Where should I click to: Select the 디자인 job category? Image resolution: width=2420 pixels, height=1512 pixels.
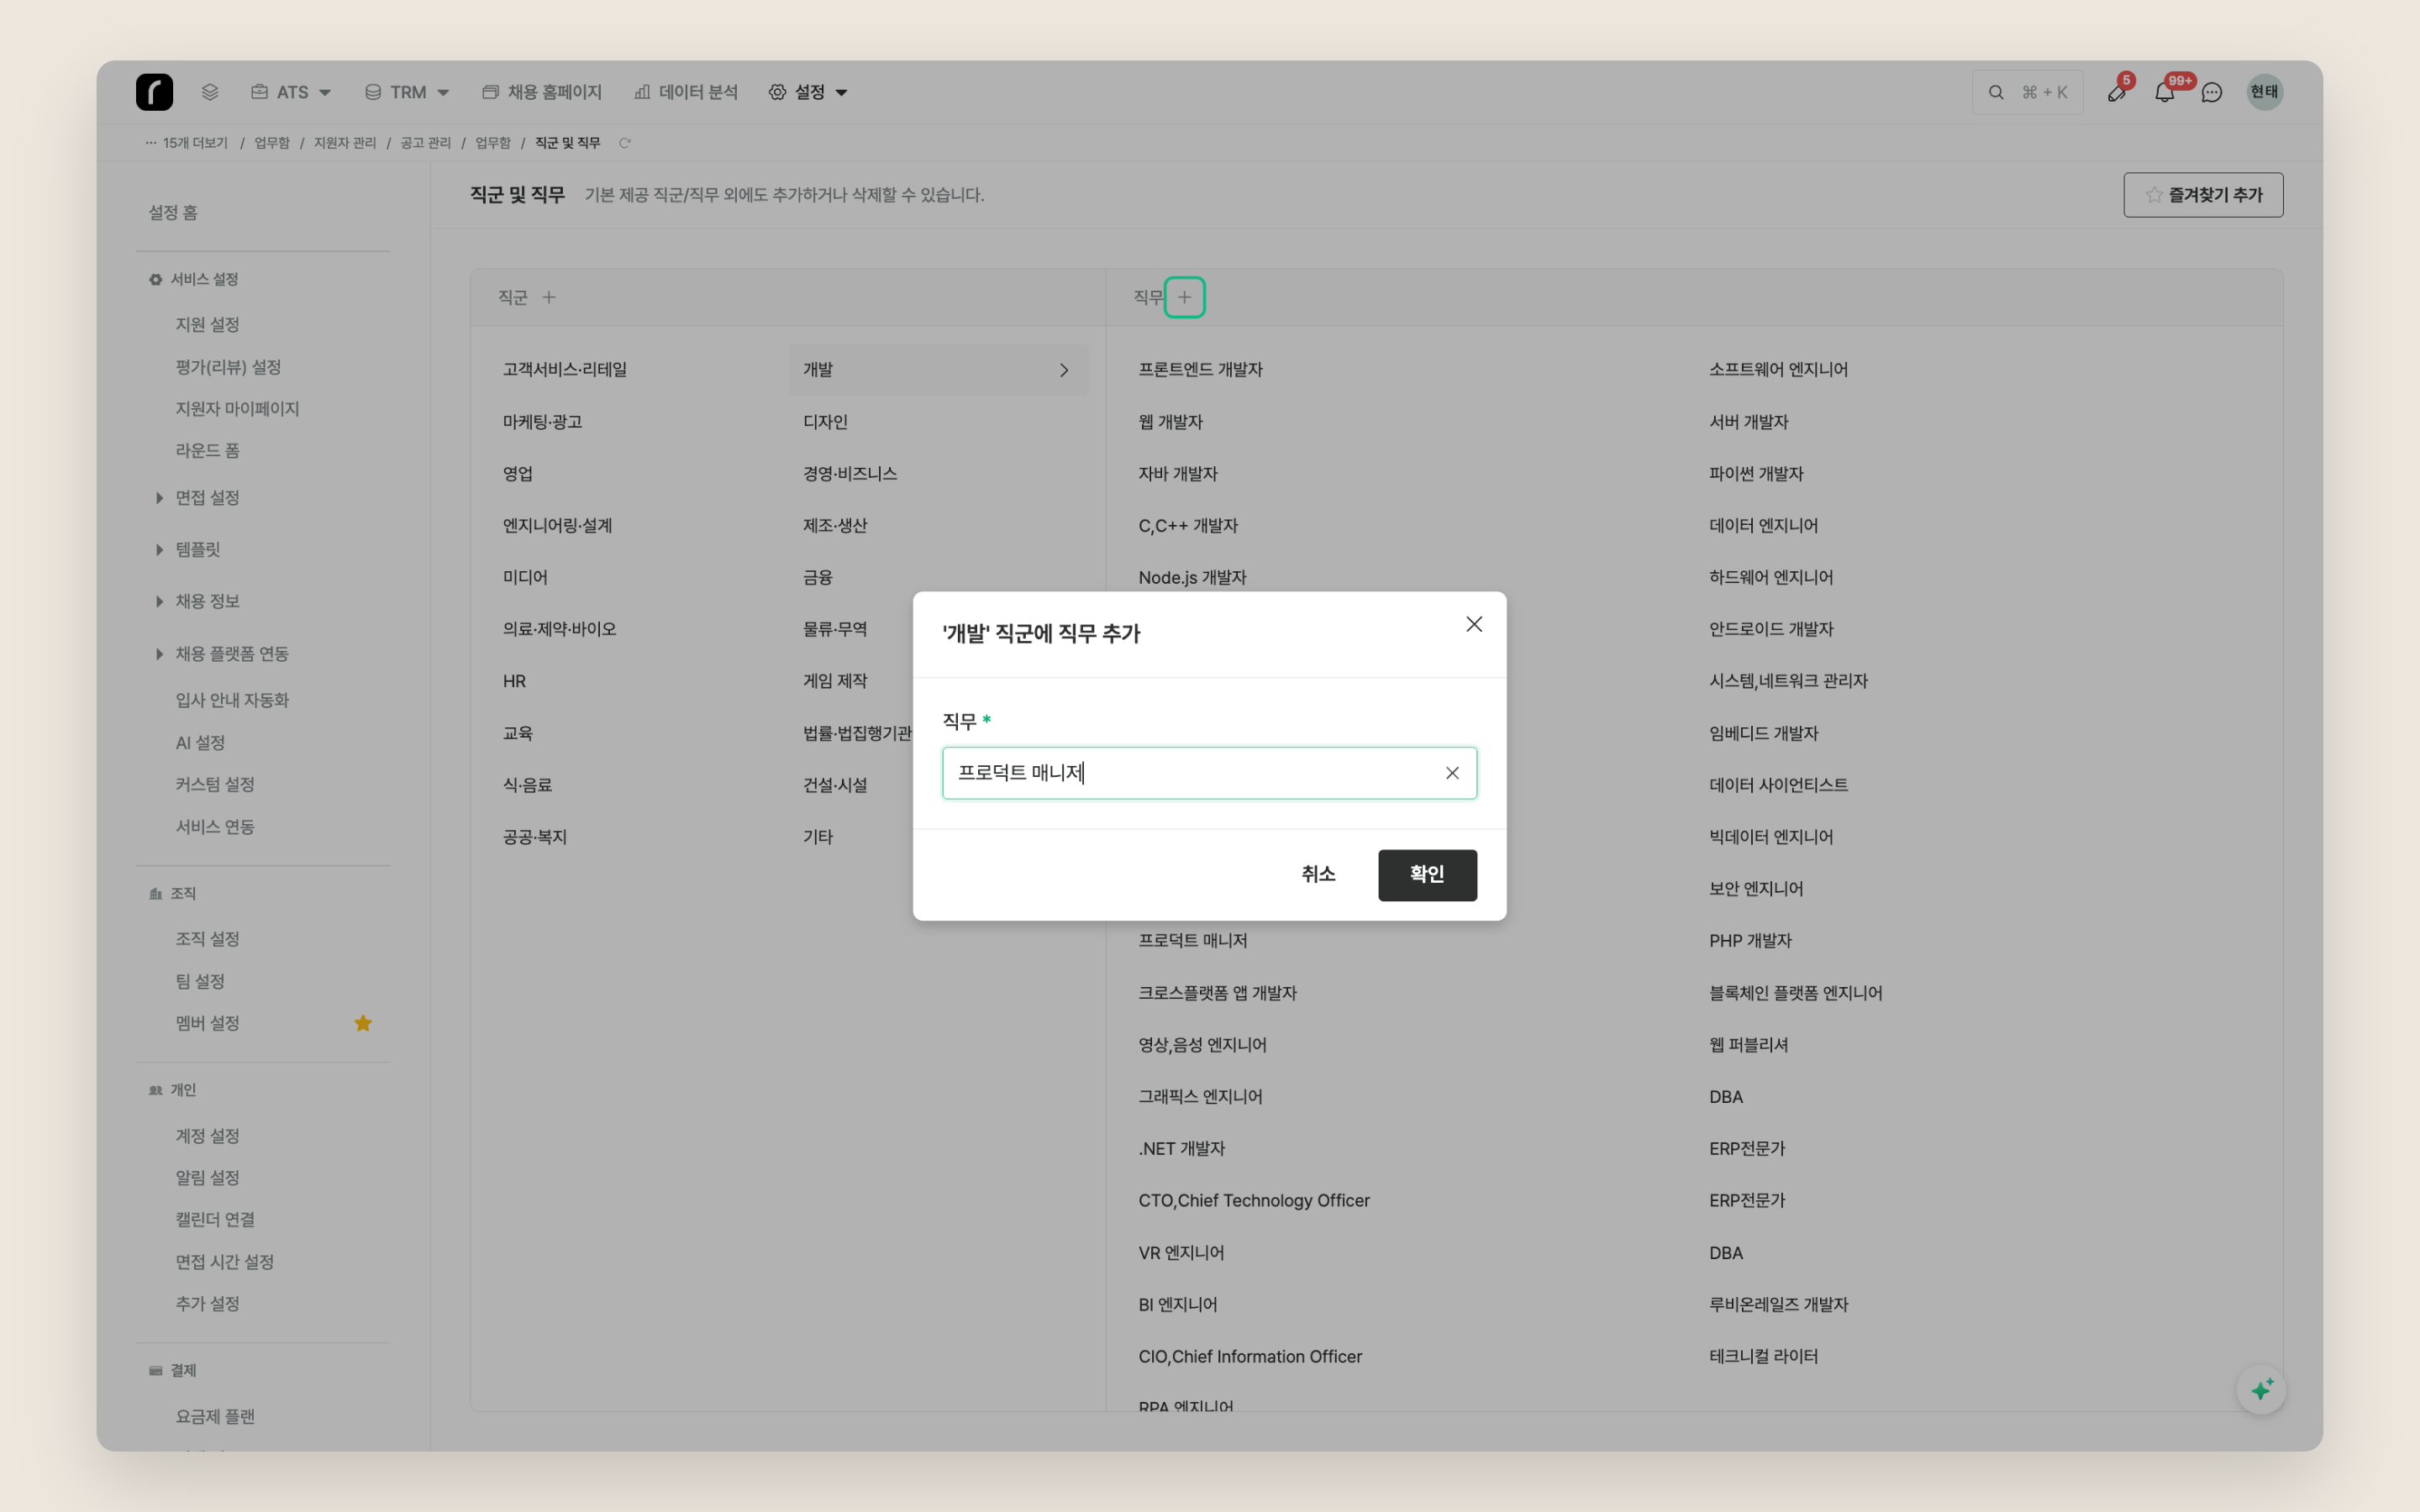tap(825, 422)
